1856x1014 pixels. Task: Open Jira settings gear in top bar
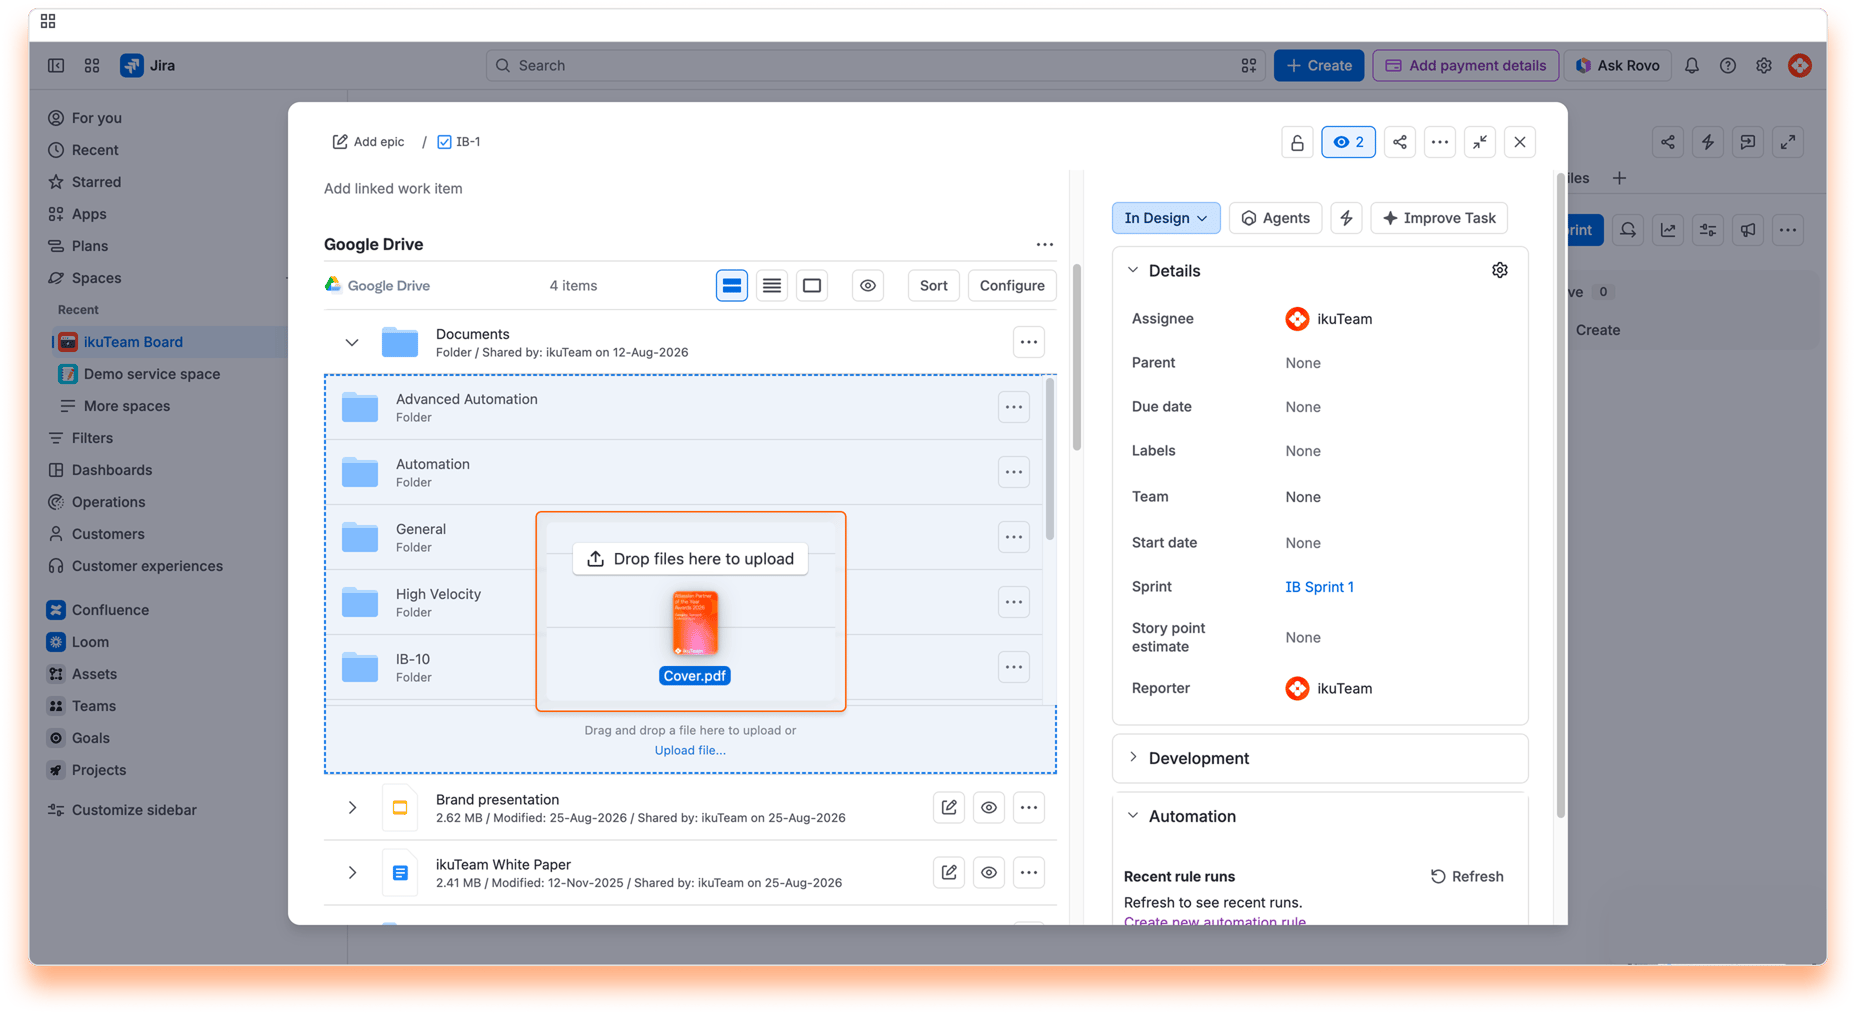click(1764, 65)
